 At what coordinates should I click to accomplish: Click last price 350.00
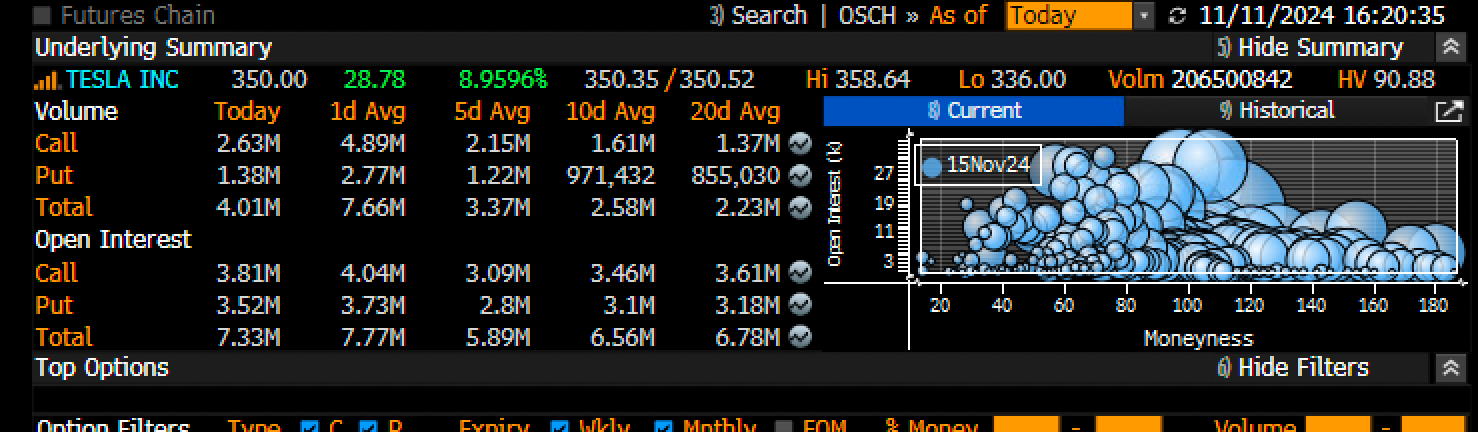(x=270, y=80)
